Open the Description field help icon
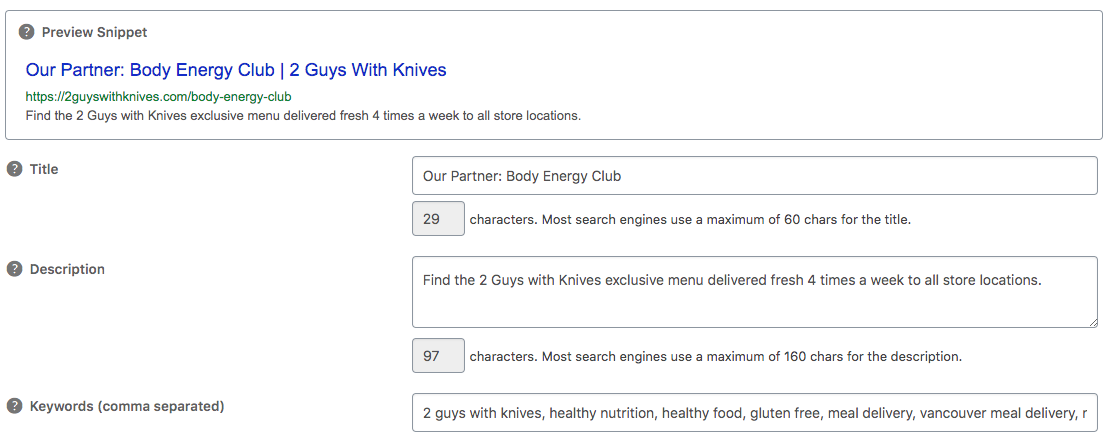1107x446 pixels. tap(15, 269)
